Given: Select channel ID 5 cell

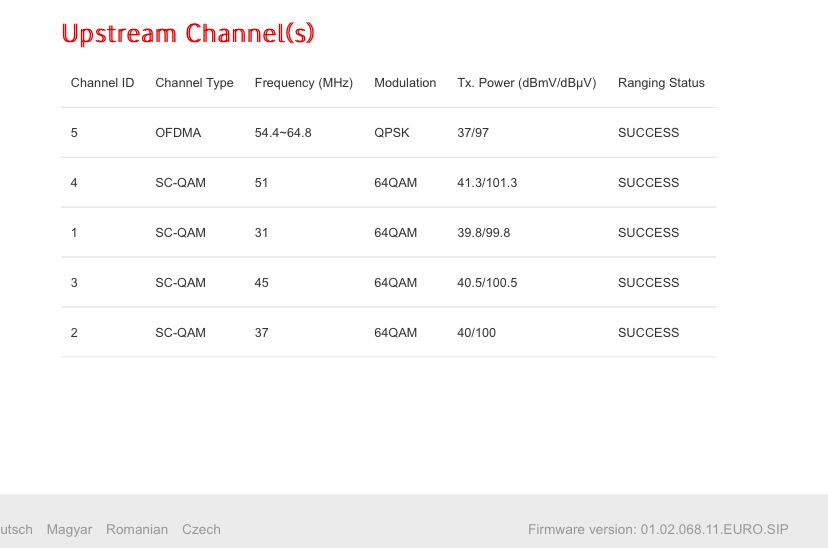Looking at the screenshot, I should coord(74,133).
